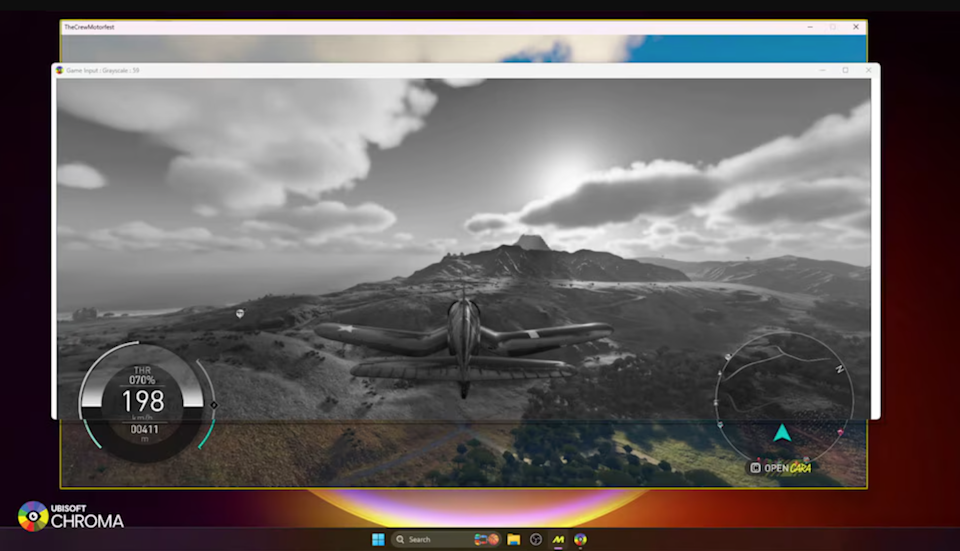The width and height of the screenshot is (960, 551).
Task: Maximize the Game Input Grayscale window
Action: [x=845, y=70]
